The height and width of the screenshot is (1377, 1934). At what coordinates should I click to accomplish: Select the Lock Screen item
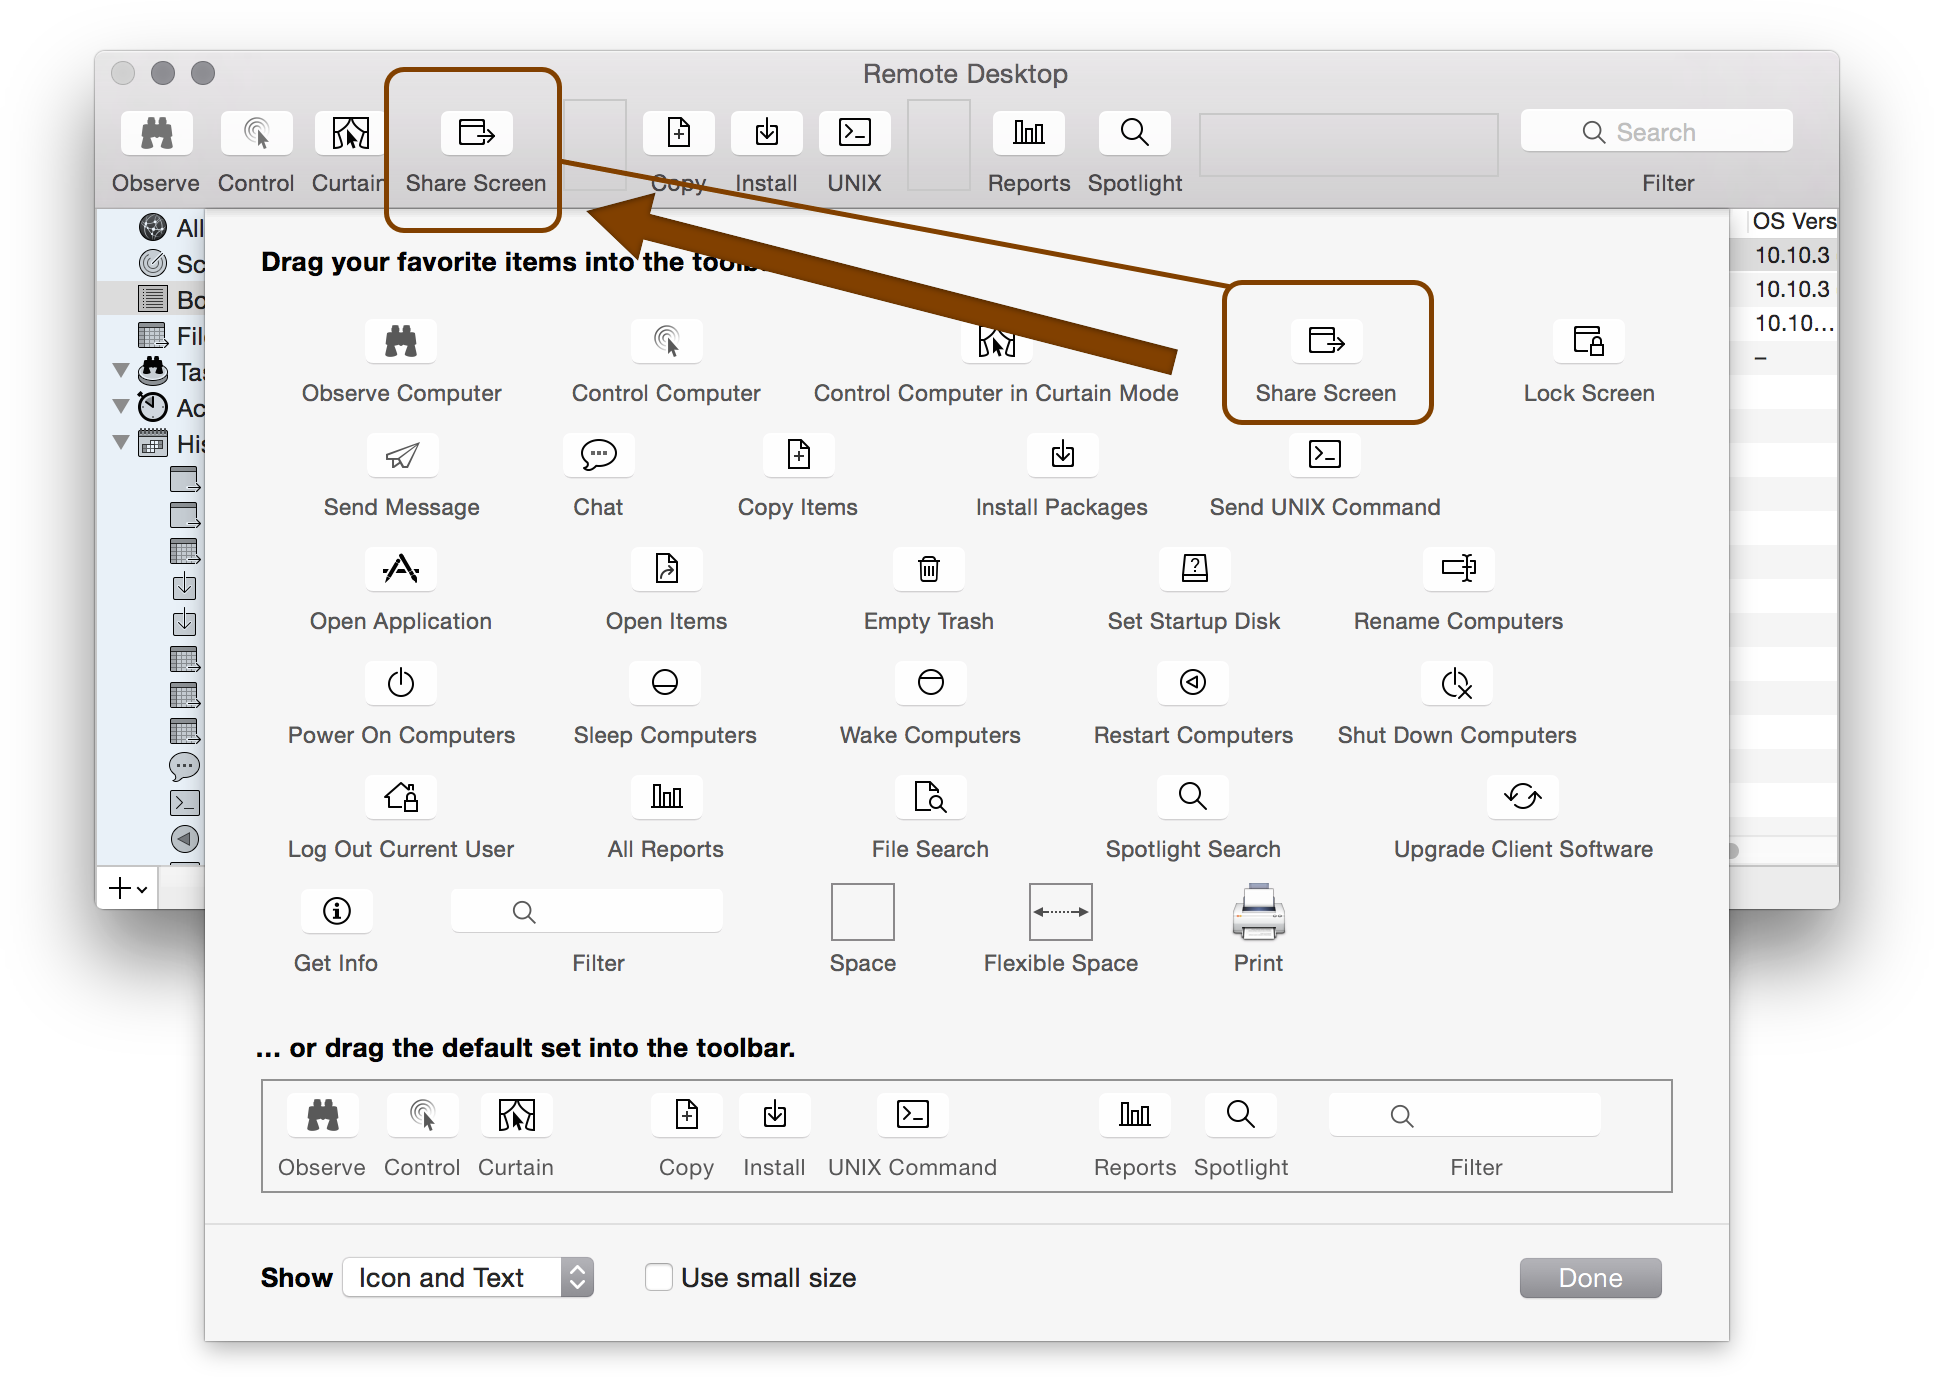[x=1589, y=342]
